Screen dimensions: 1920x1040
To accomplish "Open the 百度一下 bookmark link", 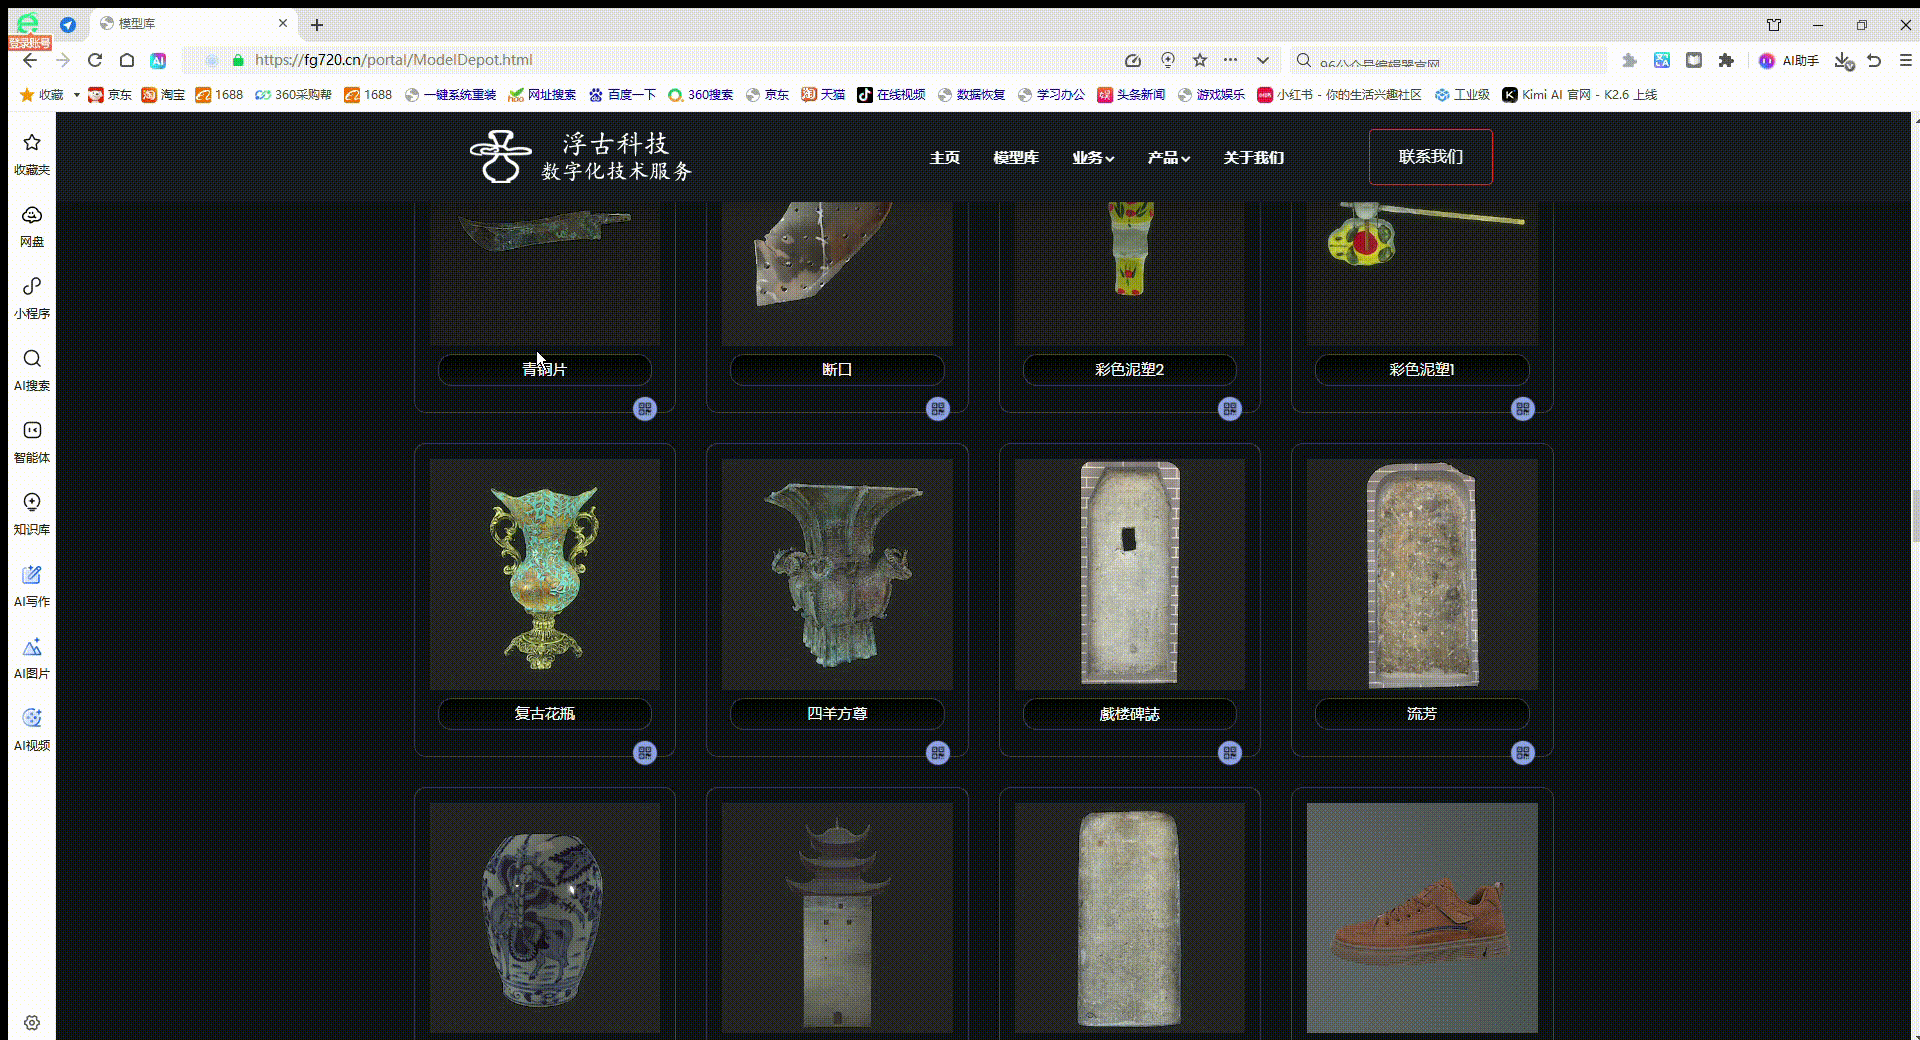I will [622, 95].
